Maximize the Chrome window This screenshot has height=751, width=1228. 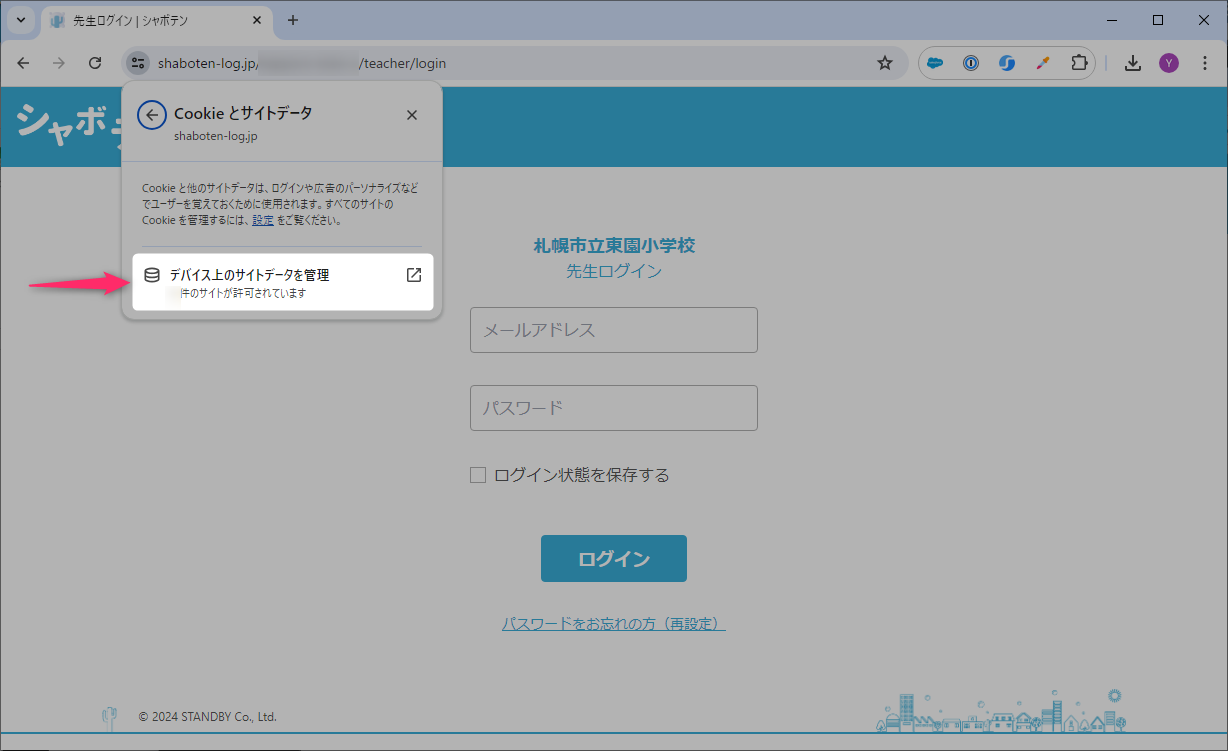point(1158,20)
